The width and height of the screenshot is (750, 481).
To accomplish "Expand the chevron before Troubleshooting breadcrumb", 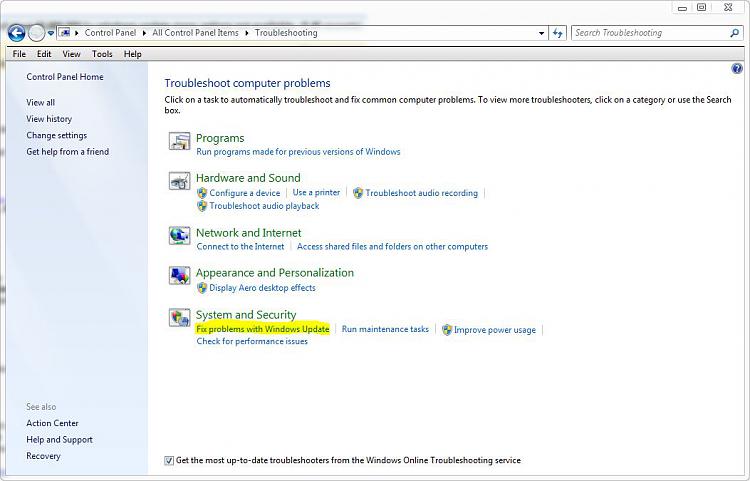I will 247,33.
